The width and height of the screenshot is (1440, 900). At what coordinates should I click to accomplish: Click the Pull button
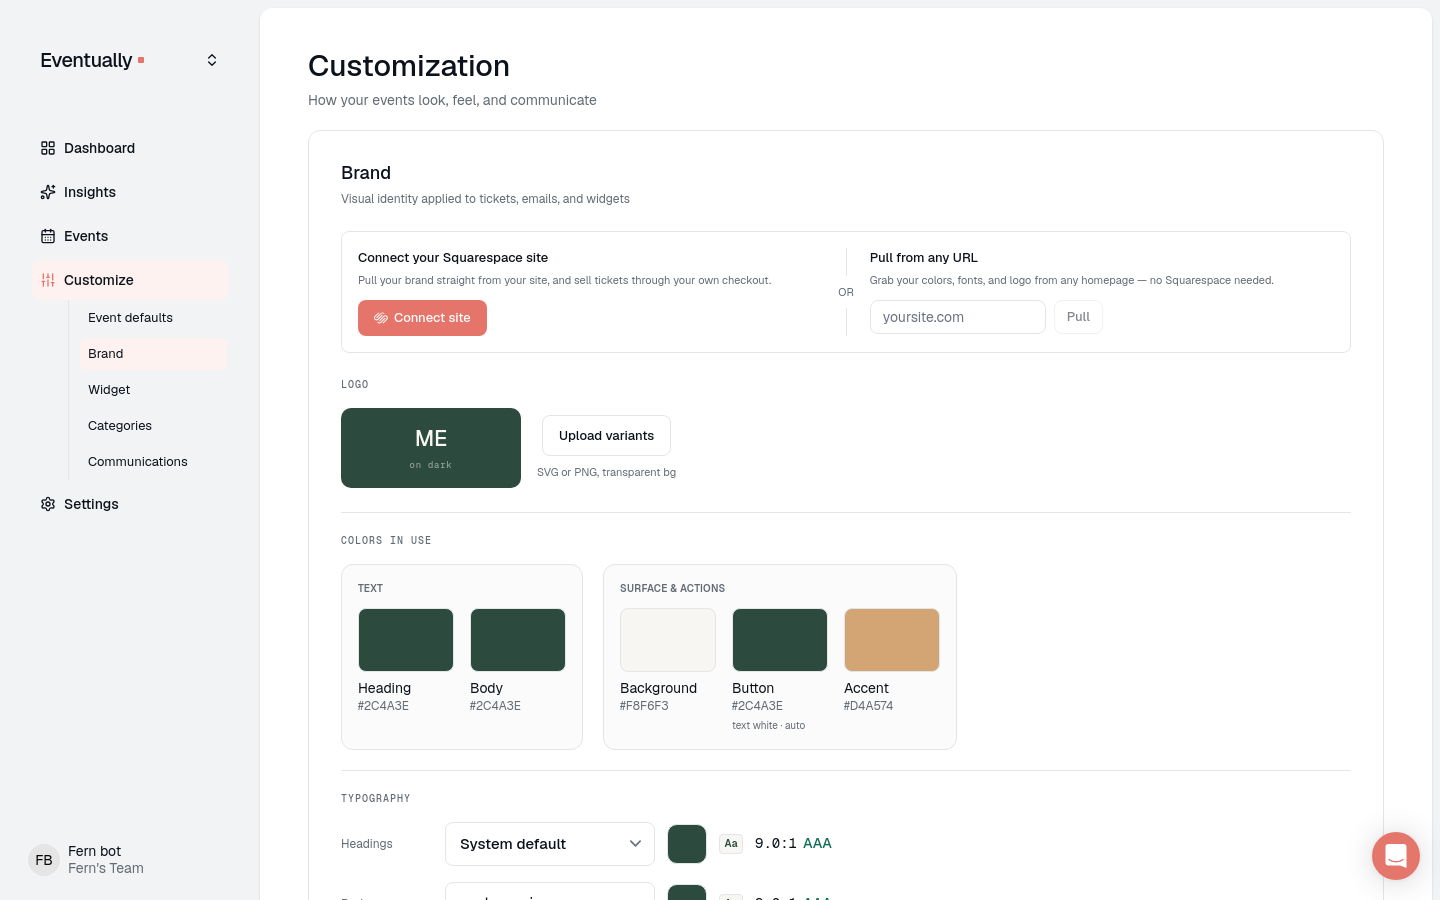coord(1078,317)
